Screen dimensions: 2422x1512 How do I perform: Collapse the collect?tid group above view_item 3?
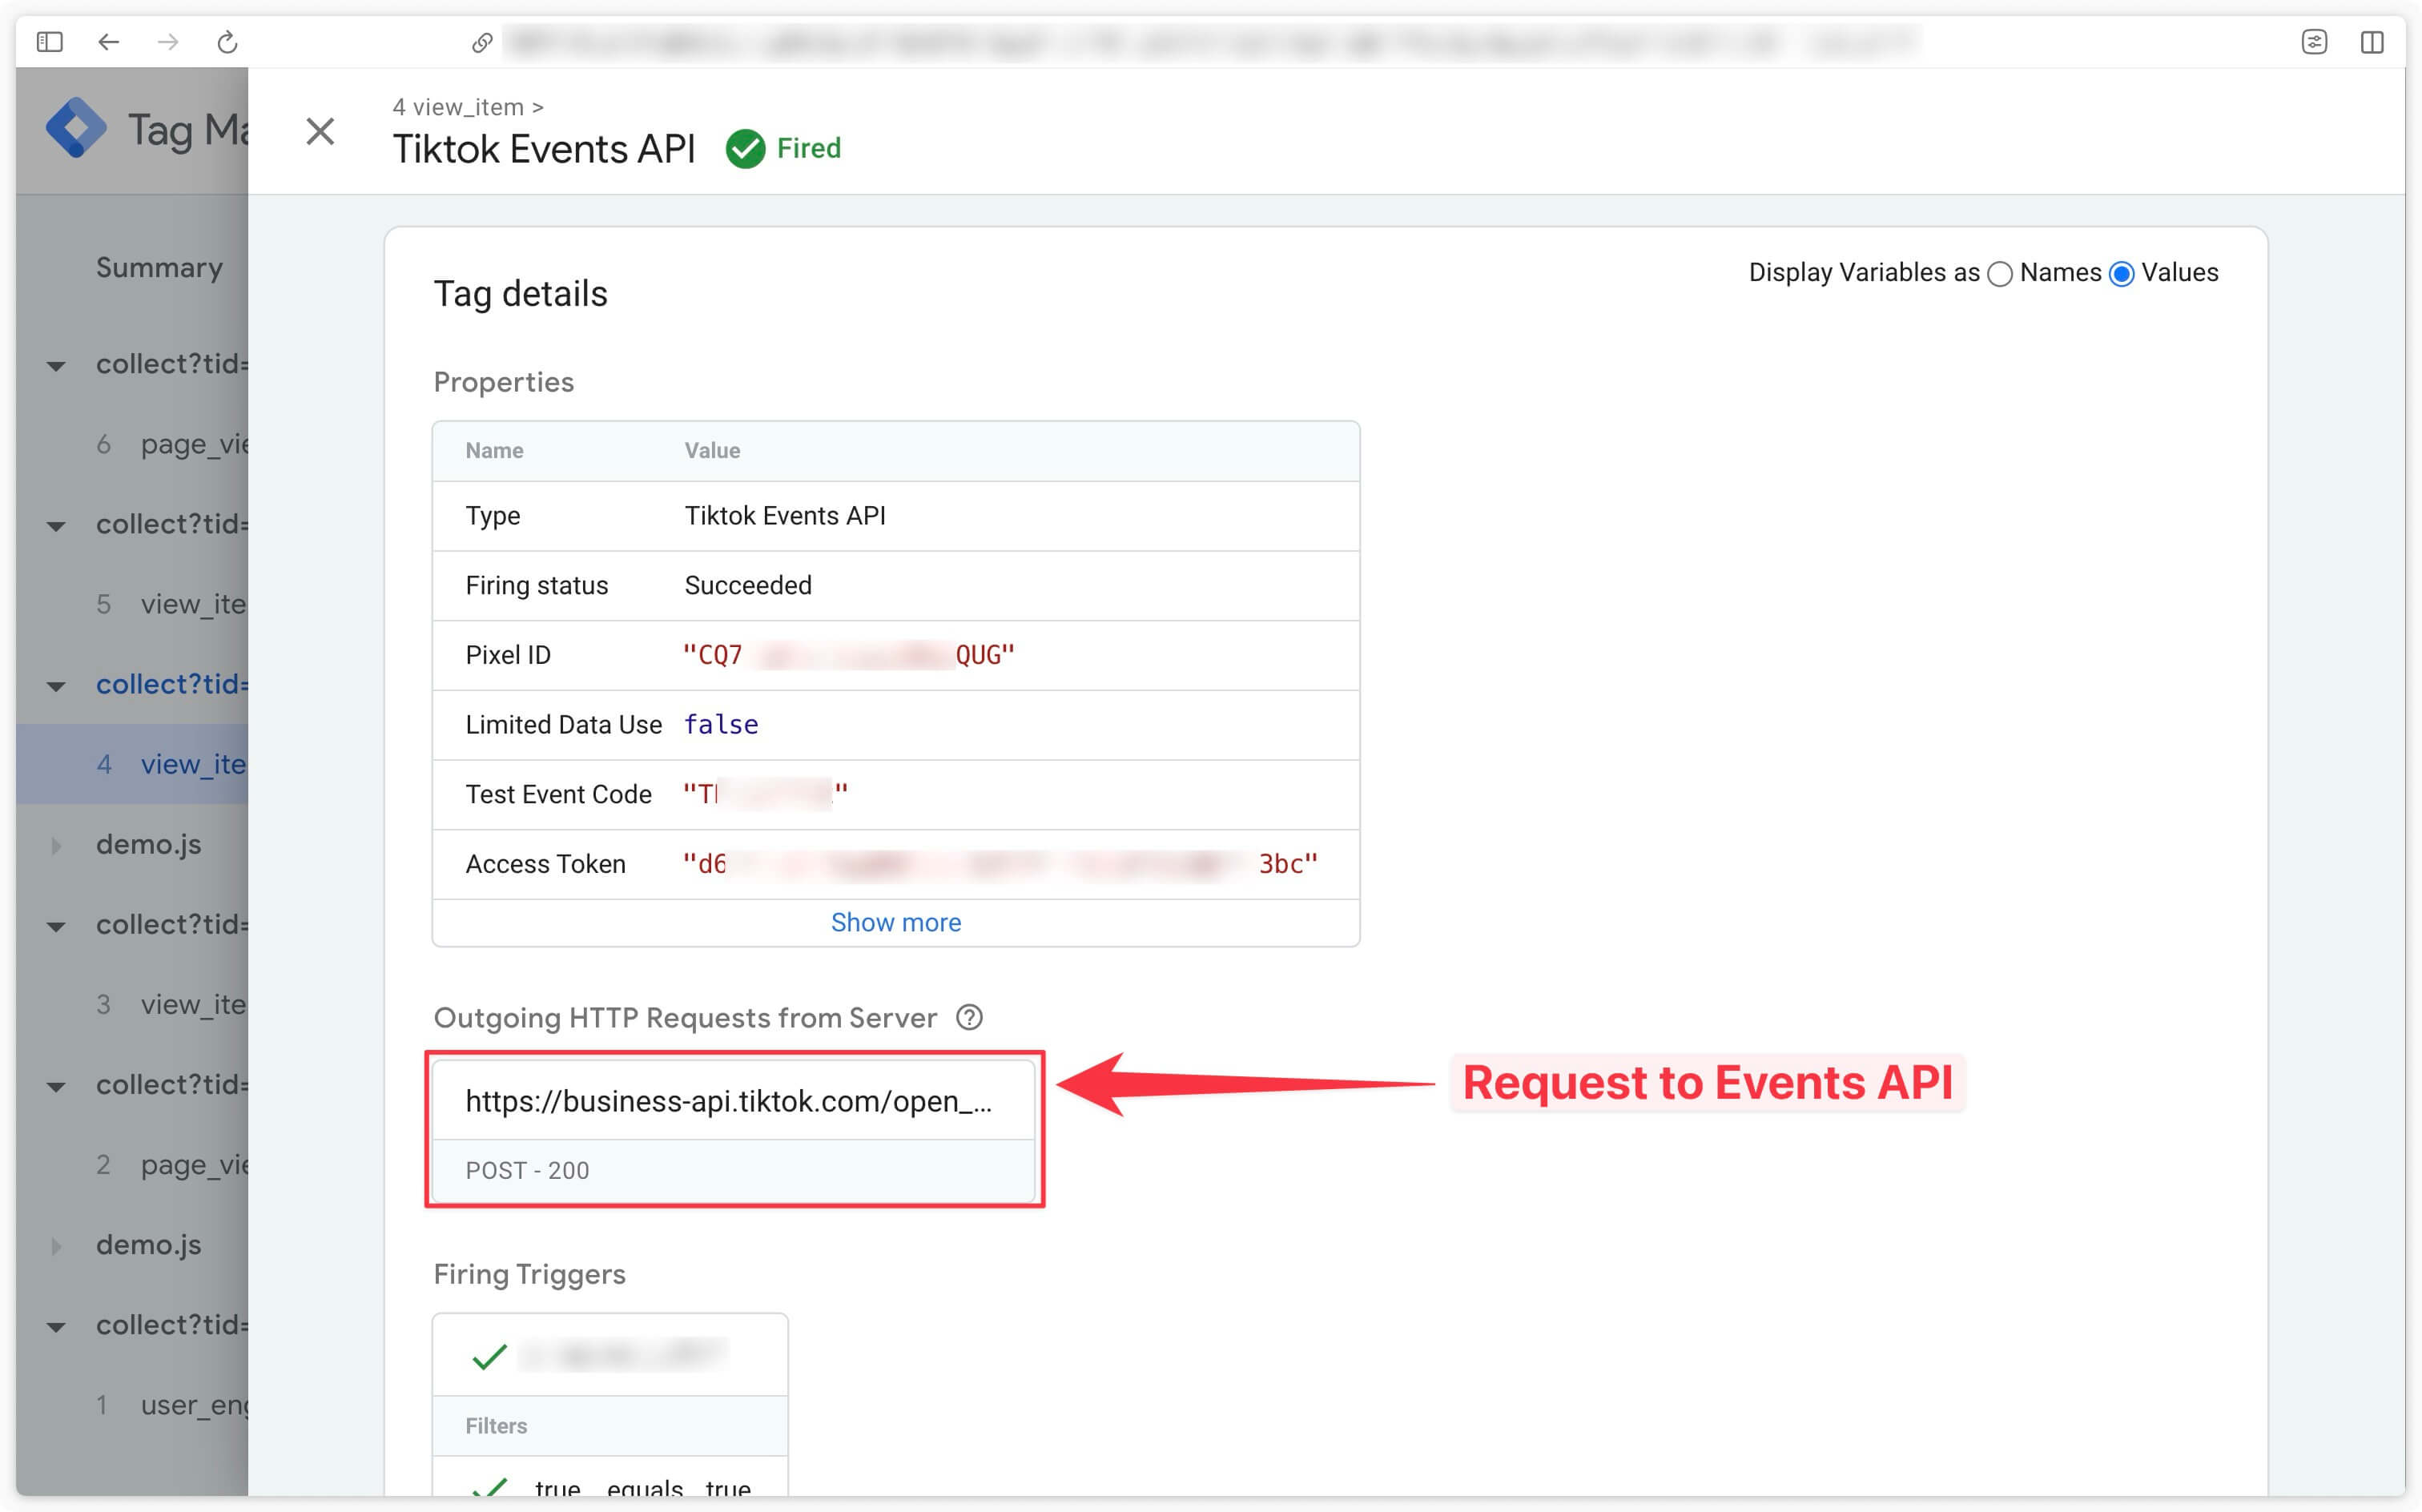pyautogui.click(x=57, y=926)
